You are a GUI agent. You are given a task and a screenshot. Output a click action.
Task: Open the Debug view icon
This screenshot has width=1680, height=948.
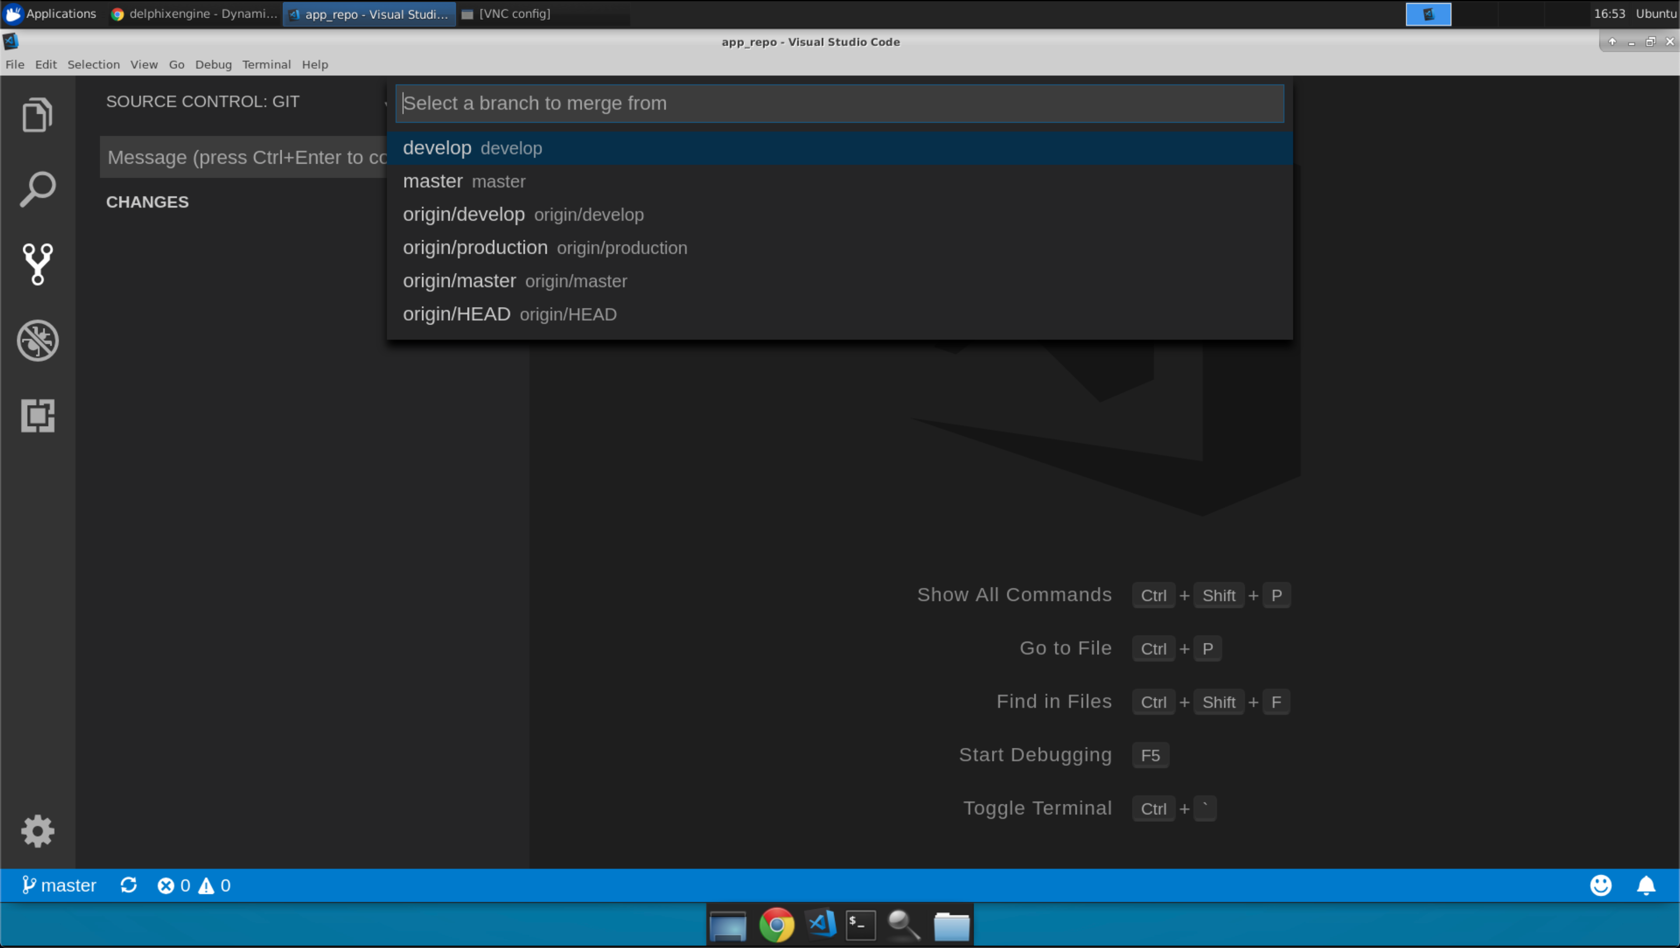coord(37,340)
